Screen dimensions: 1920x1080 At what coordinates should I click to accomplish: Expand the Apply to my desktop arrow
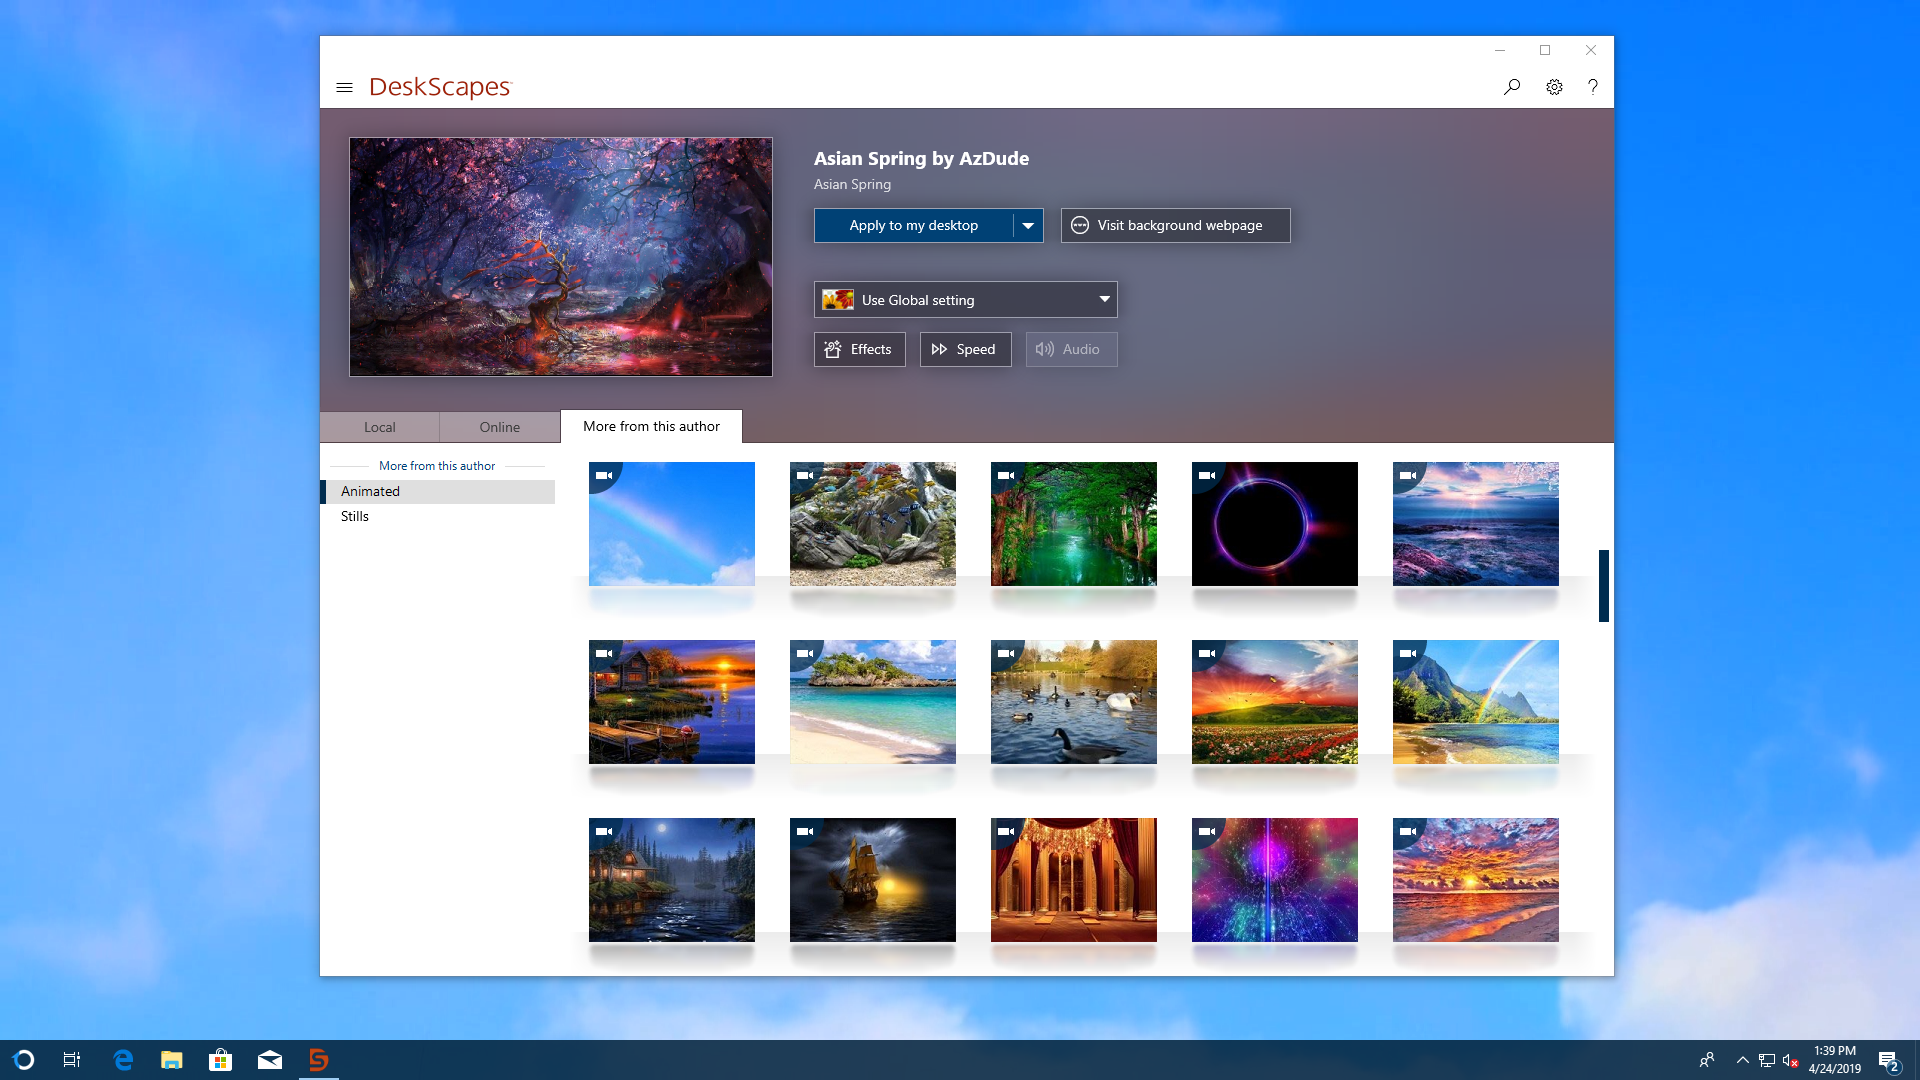pos(1028,225)
